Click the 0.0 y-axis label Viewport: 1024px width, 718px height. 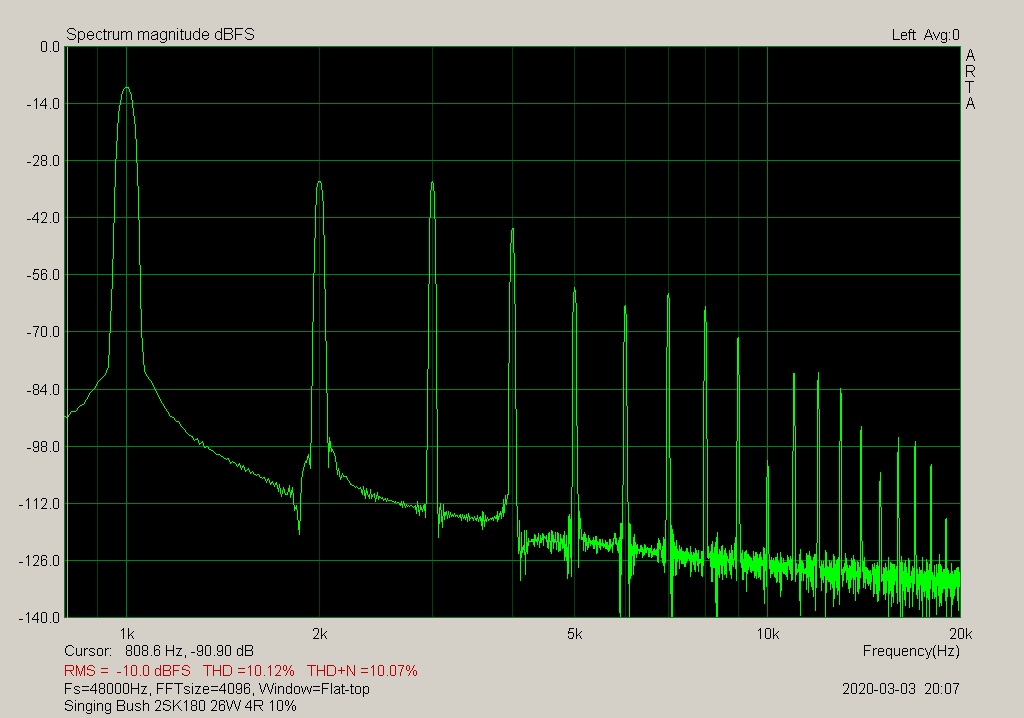(x=49, y=47)
